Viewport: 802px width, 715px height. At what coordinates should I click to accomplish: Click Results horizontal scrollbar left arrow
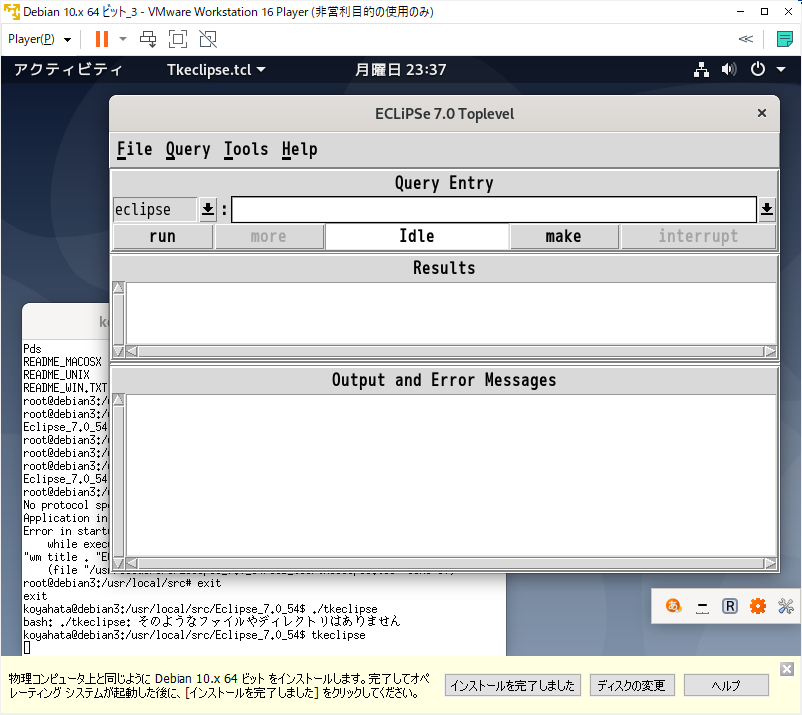(x=132, y=351)
